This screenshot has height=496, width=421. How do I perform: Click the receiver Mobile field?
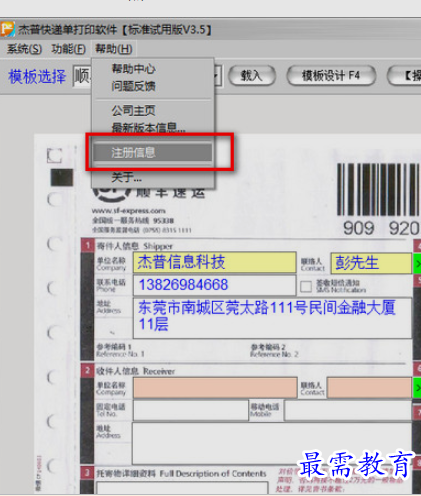[348, 410]
